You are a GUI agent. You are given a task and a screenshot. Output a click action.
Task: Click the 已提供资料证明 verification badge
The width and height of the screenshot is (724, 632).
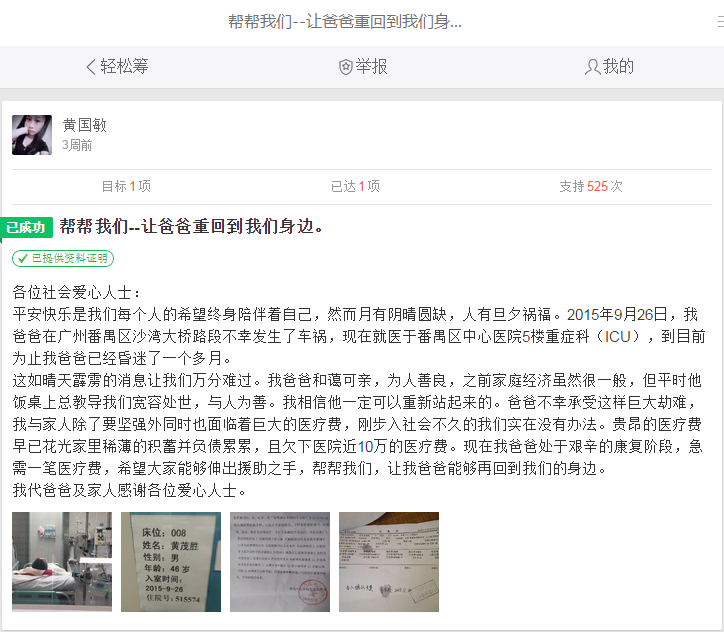(63, 258)
